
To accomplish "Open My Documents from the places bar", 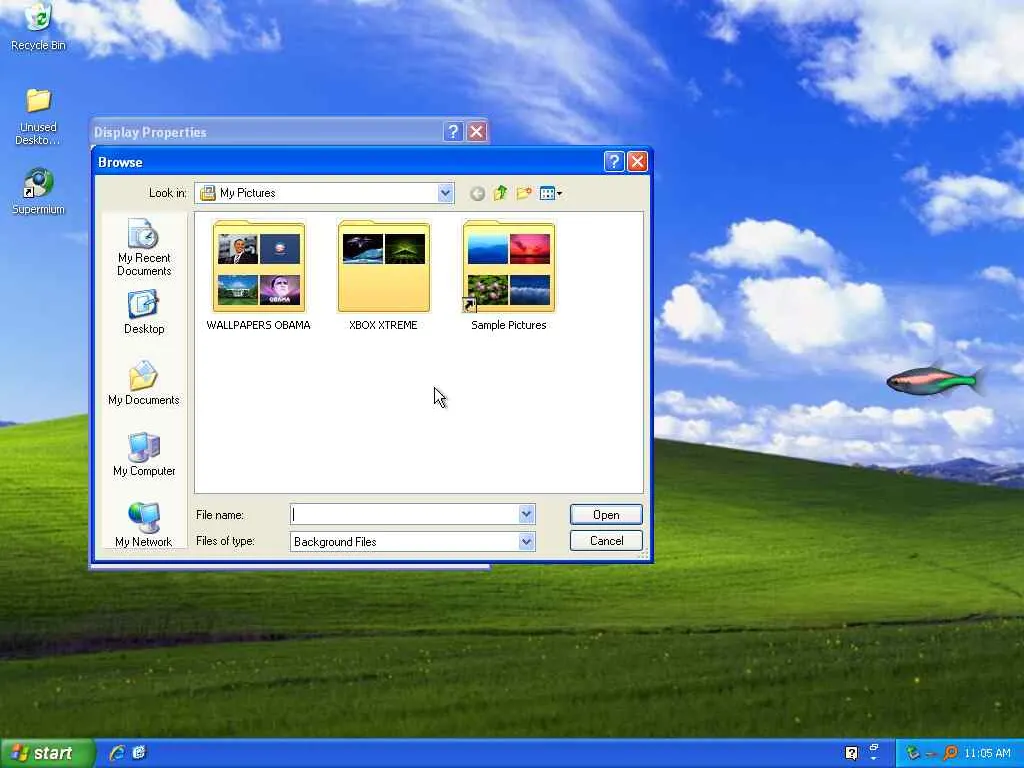I will point(144,384).
